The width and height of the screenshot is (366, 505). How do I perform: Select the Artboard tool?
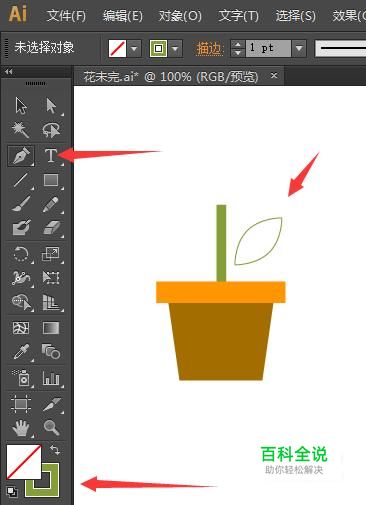[21, 404]
